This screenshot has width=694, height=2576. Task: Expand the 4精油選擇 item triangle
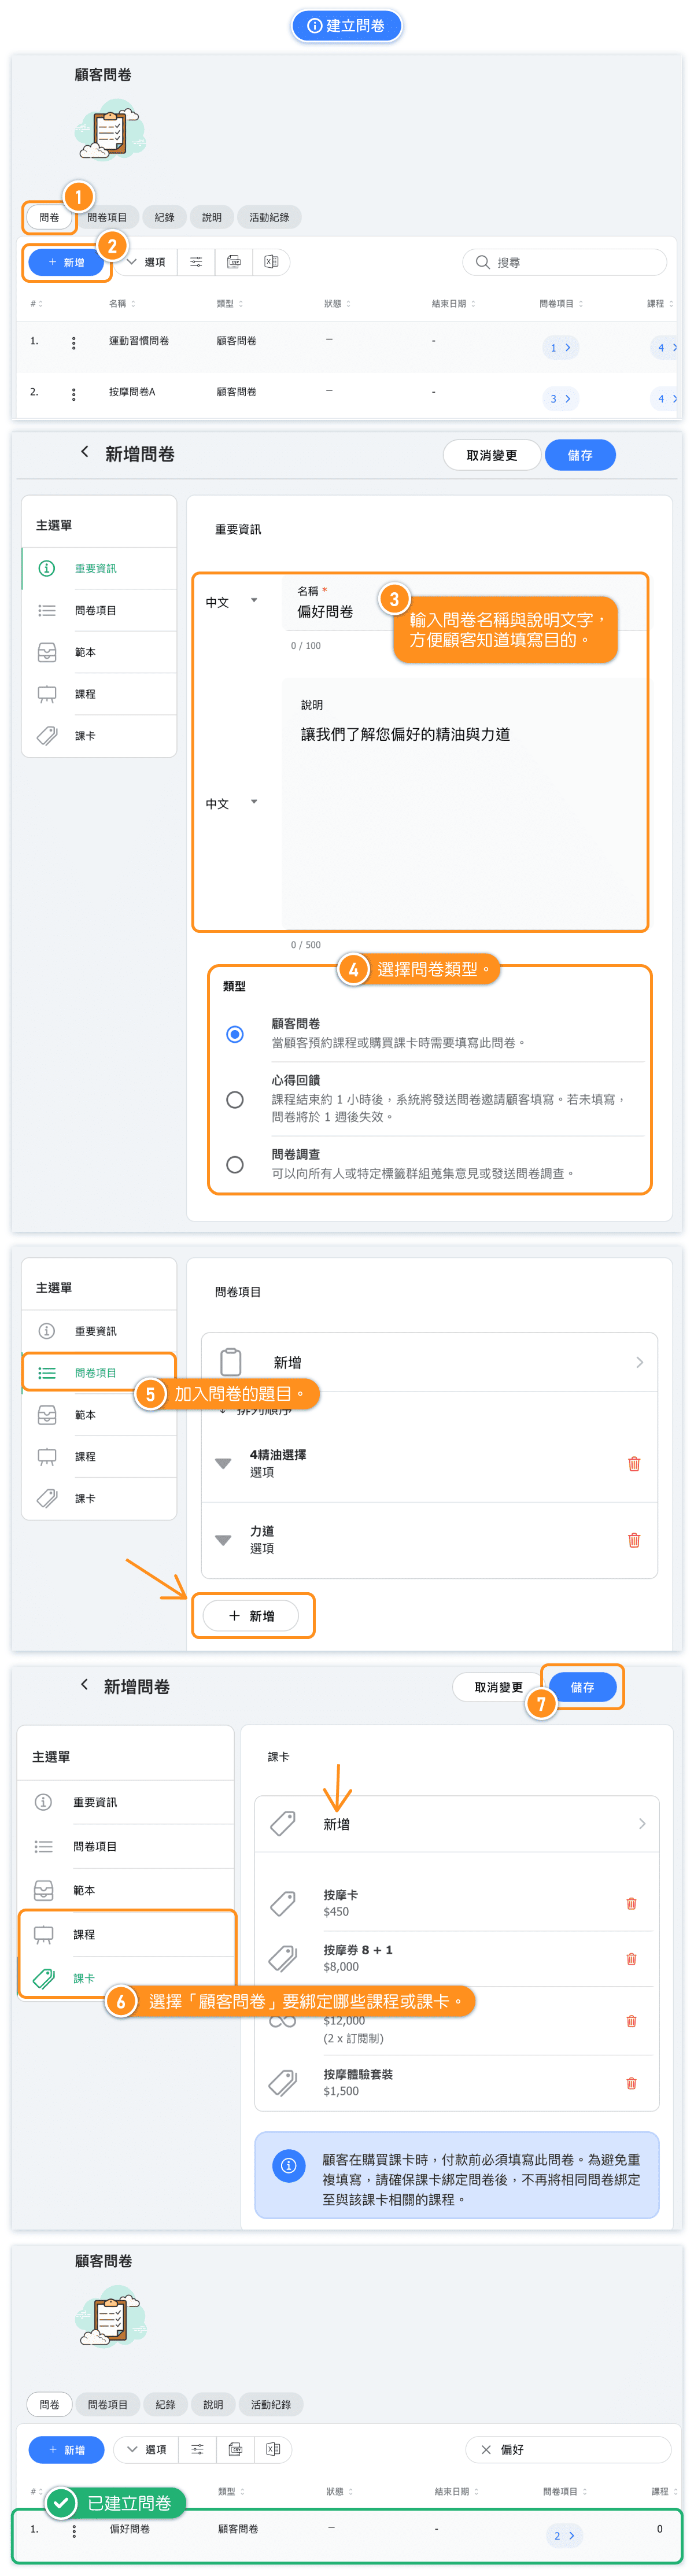[x=223, y=1463]
